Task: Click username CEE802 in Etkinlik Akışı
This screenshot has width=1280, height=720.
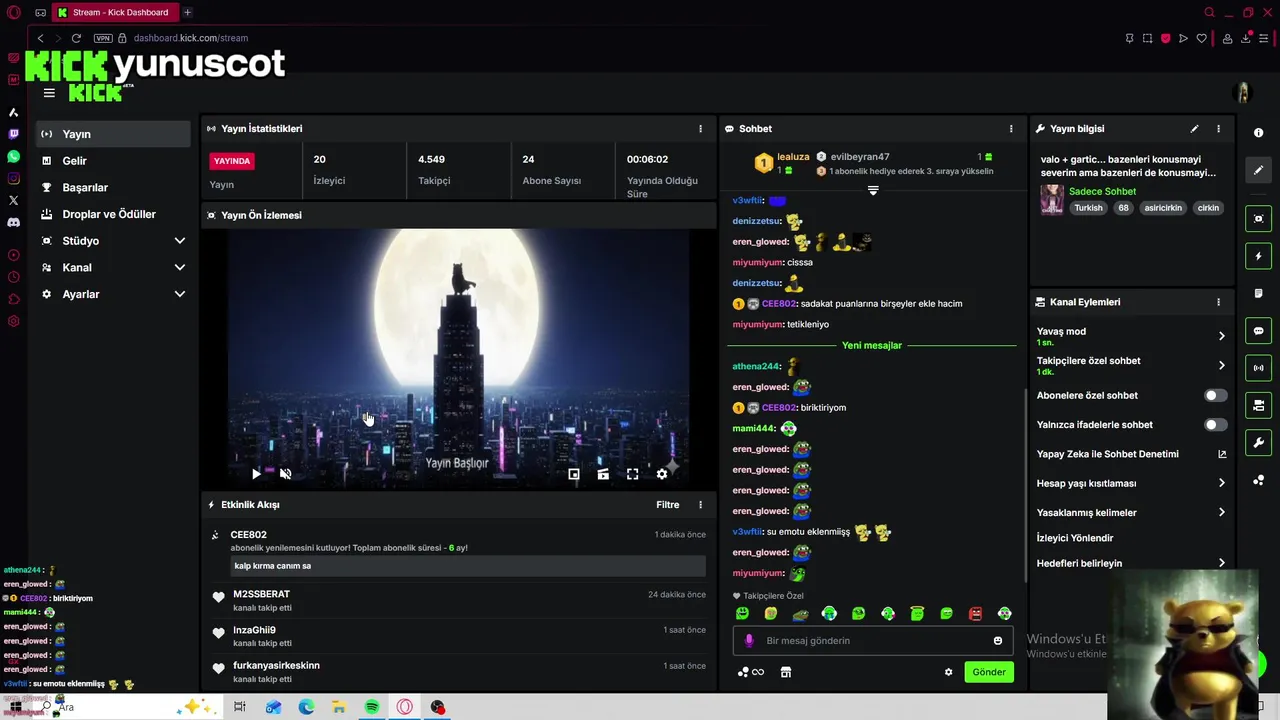Action: 249,535
